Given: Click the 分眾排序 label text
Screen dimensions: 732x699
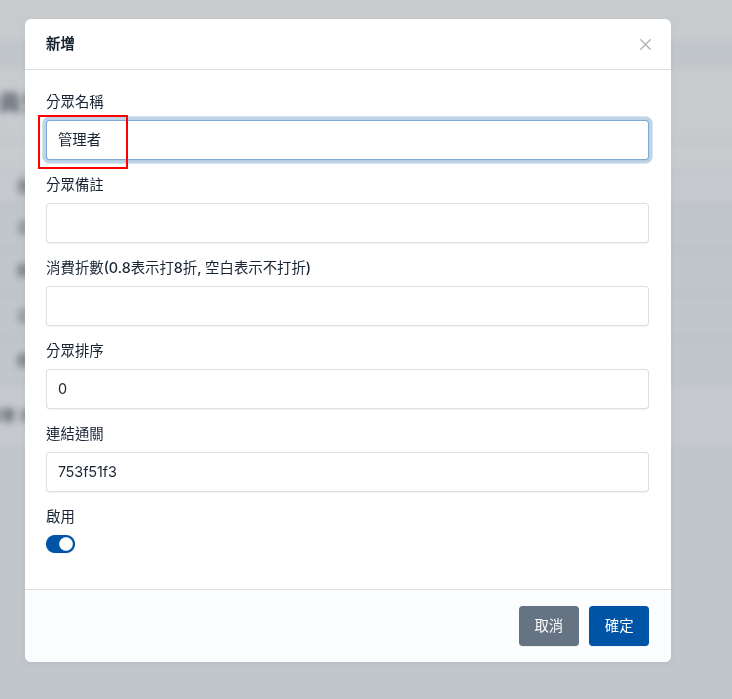Looking at the screenshot, I should (75, 351).
